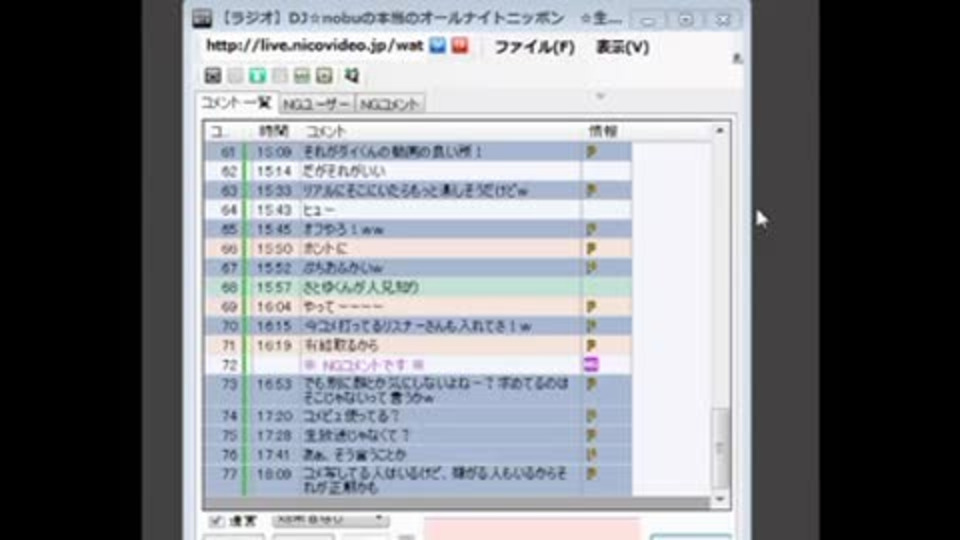The width and height of the screenshot is (960, 540).
Task: Click the green T toolbar icon
Action: point(257,76)
